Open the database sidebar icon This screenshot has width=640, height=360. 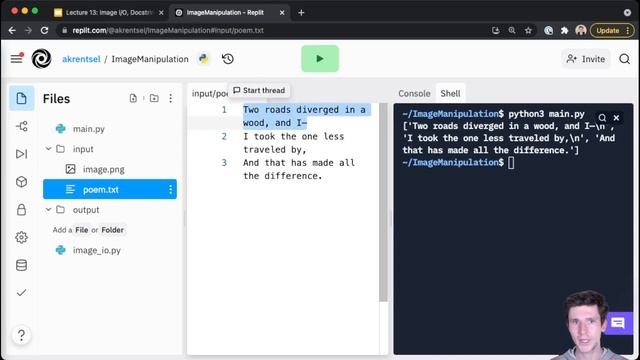[x=22, y=265]
